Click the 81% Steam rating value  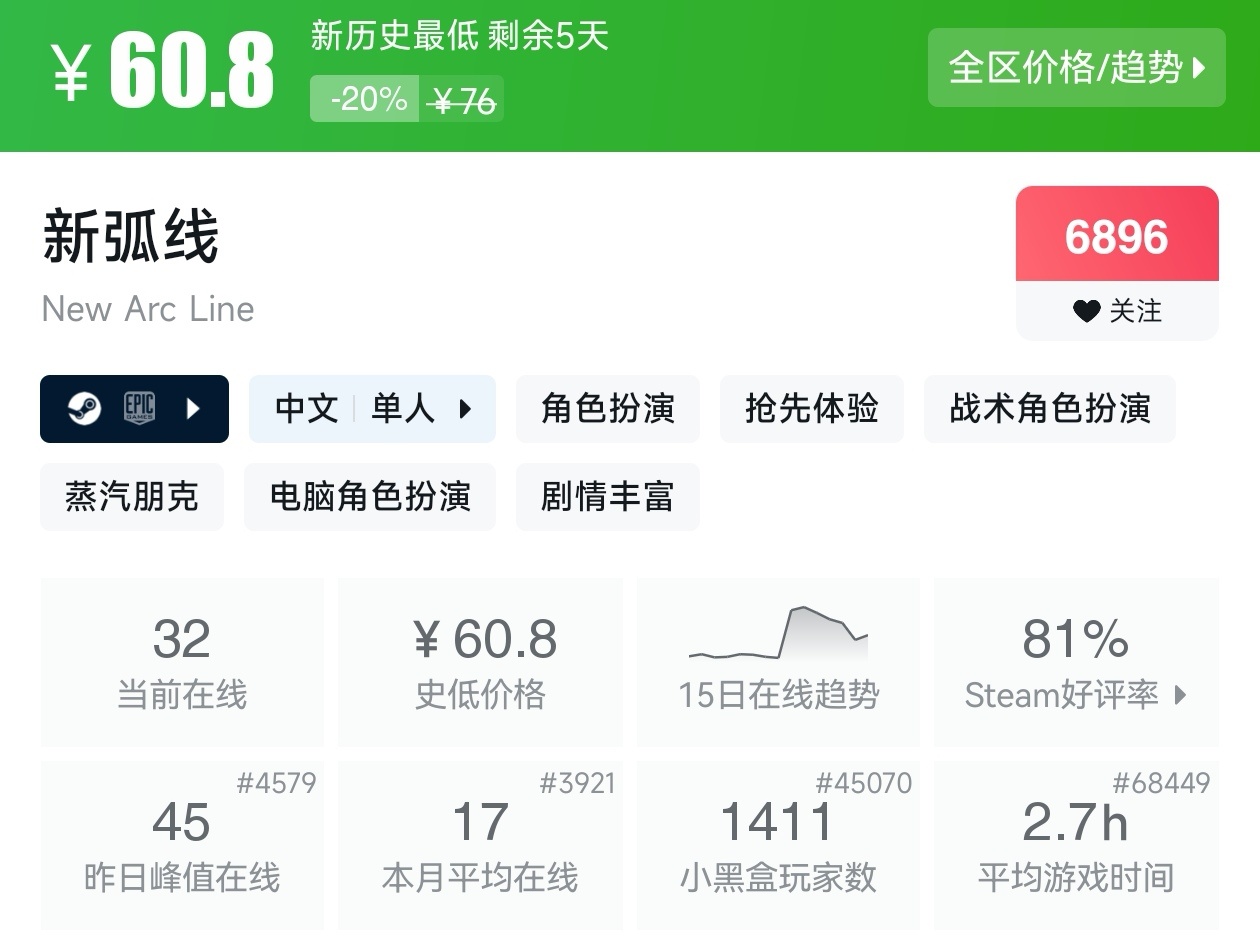pyautogui.click(x=1076, y=639)
